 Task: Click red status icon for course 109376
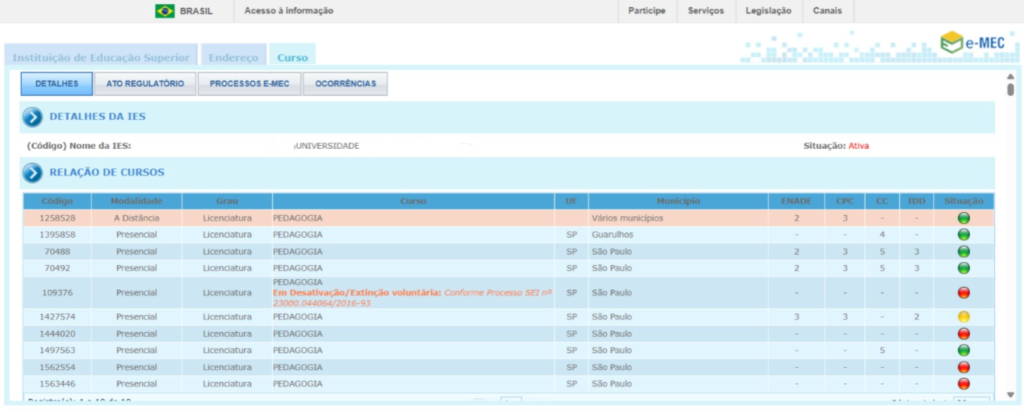(964, 292)
